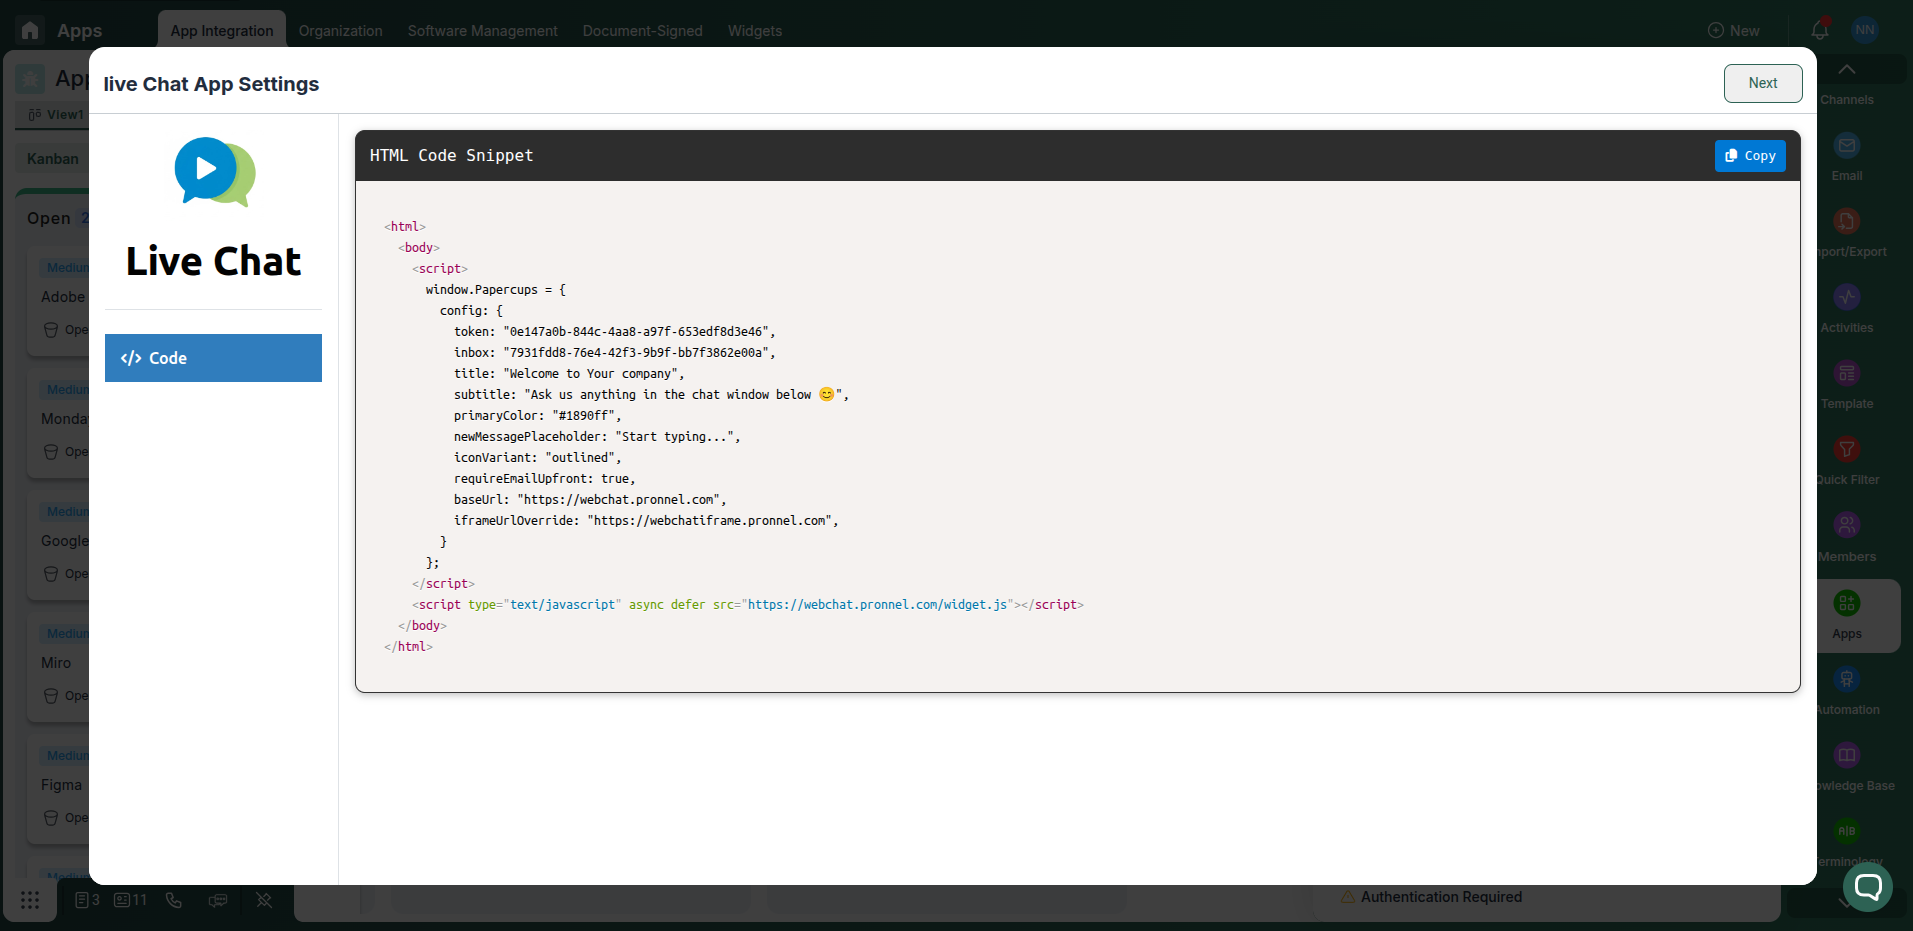The height and width of the screenshot is (931, 1913).
Task: Select the Template icon in the sidebar
Action: click(x=1845, y=375)
